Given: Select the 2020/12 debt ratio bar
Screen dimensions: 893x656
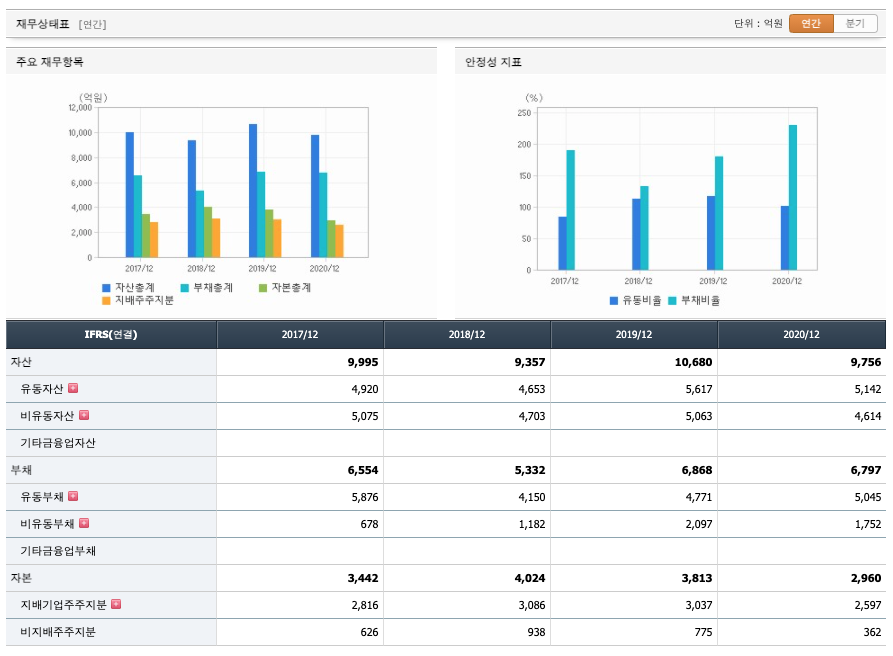Looking at the screenshot, I should point(793,198).
